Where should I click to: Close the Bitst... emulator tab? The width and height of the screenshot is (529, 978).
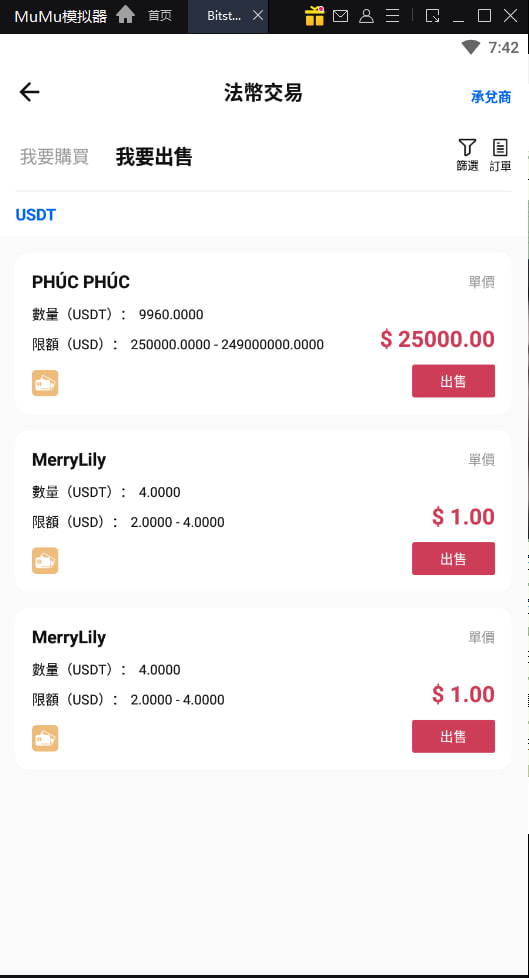click(258, 16)
